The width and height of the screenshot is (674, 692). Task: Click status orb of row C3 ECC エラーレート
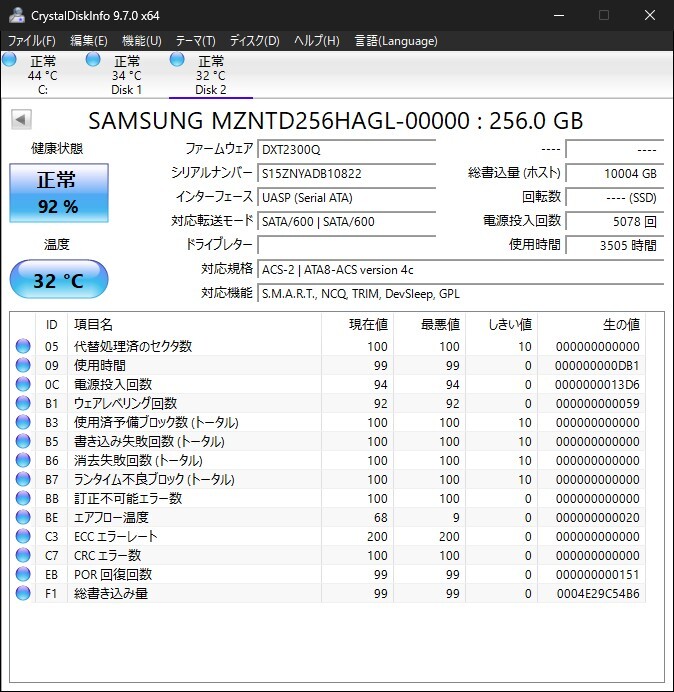23,536
